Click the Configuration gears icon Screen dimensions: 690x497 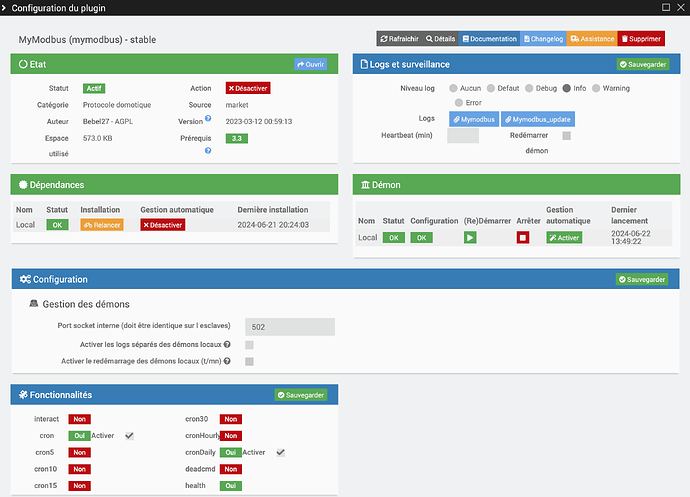pyautogui.click(x=25, y=279)
